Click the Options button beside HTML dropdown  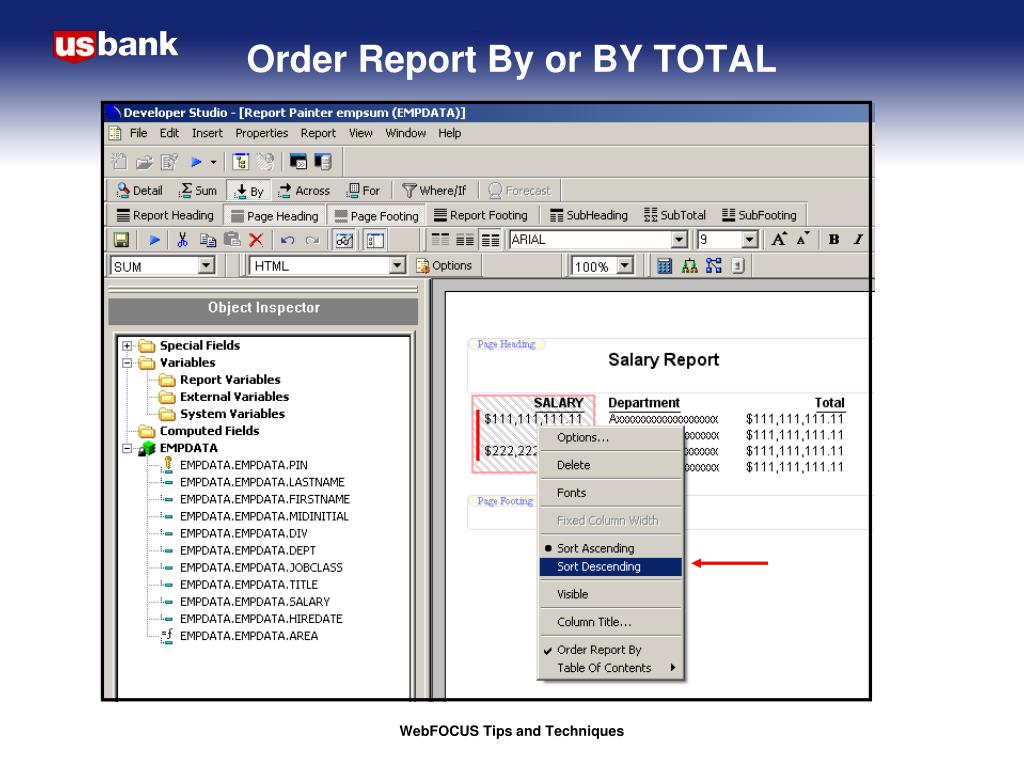[x=444, y=265]
